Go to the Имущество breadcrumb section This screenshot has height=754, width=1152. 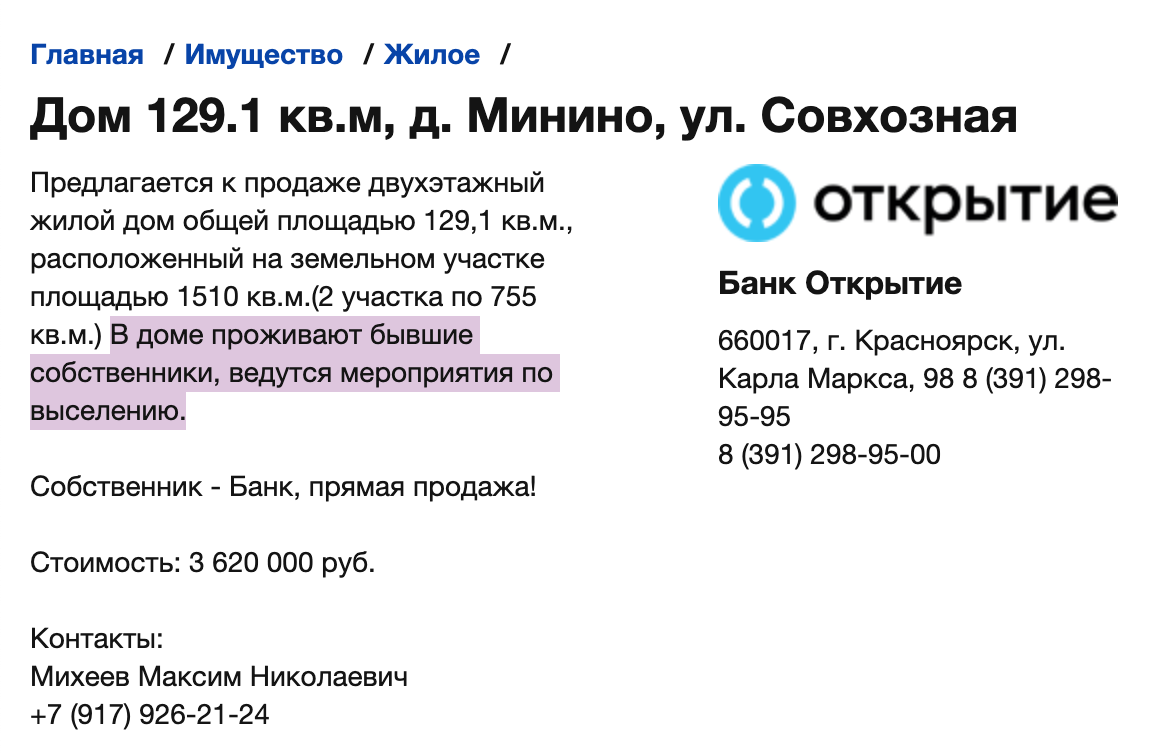264,55
